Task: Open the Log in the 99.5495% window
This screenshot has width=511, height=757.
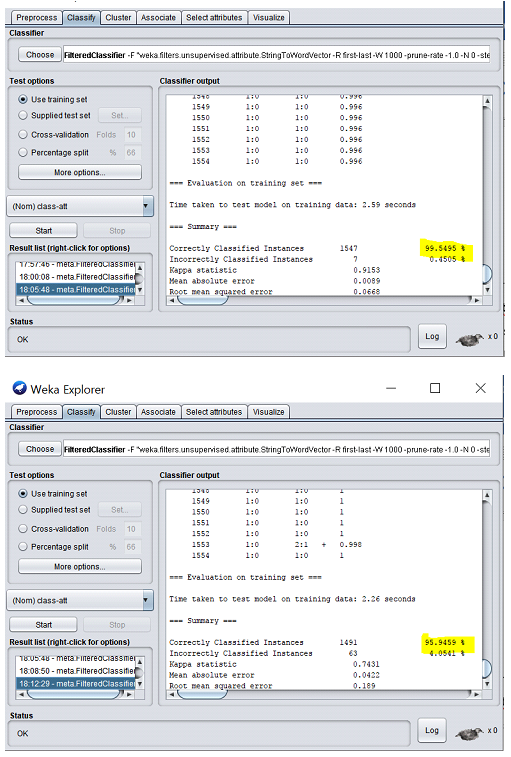Action: pyautogui.click(x=432, y=336)
